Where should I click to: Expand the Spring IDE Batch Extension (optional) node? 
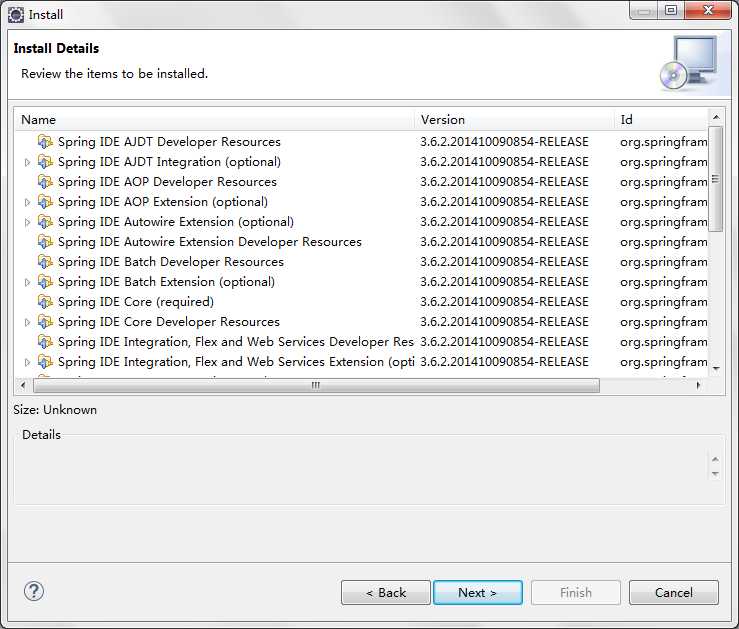[x=27, y=282]
